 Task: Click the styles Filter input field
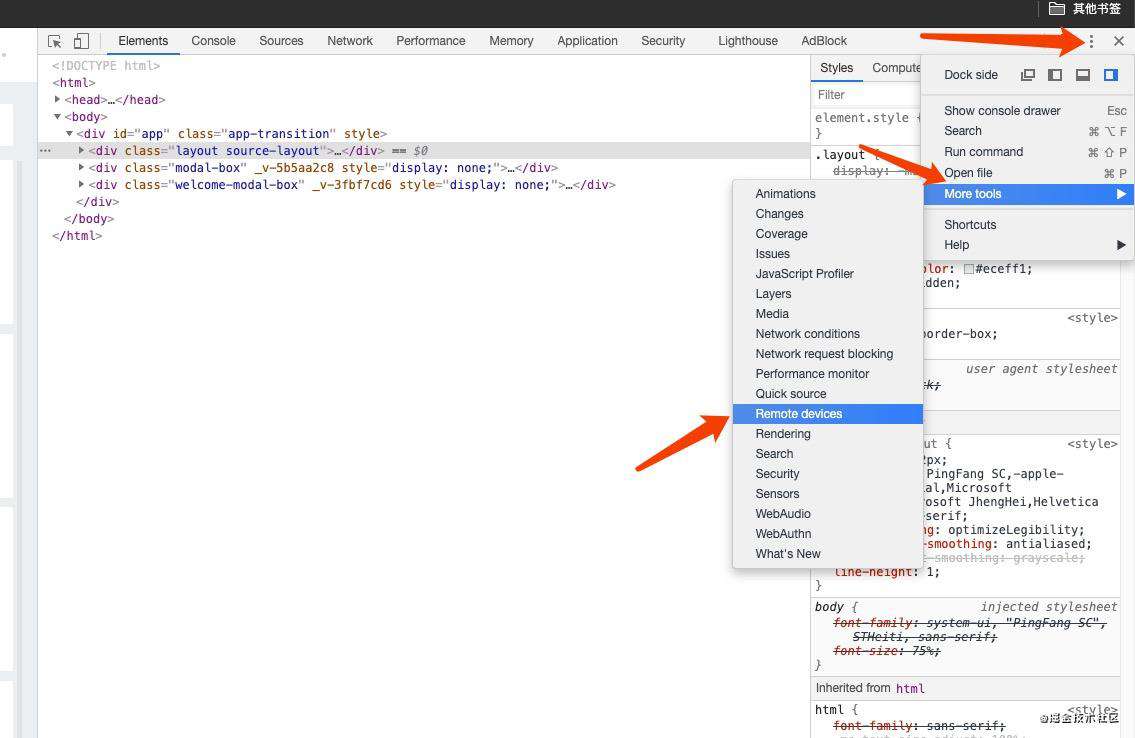pyautogui.click(x=866, y=95)
